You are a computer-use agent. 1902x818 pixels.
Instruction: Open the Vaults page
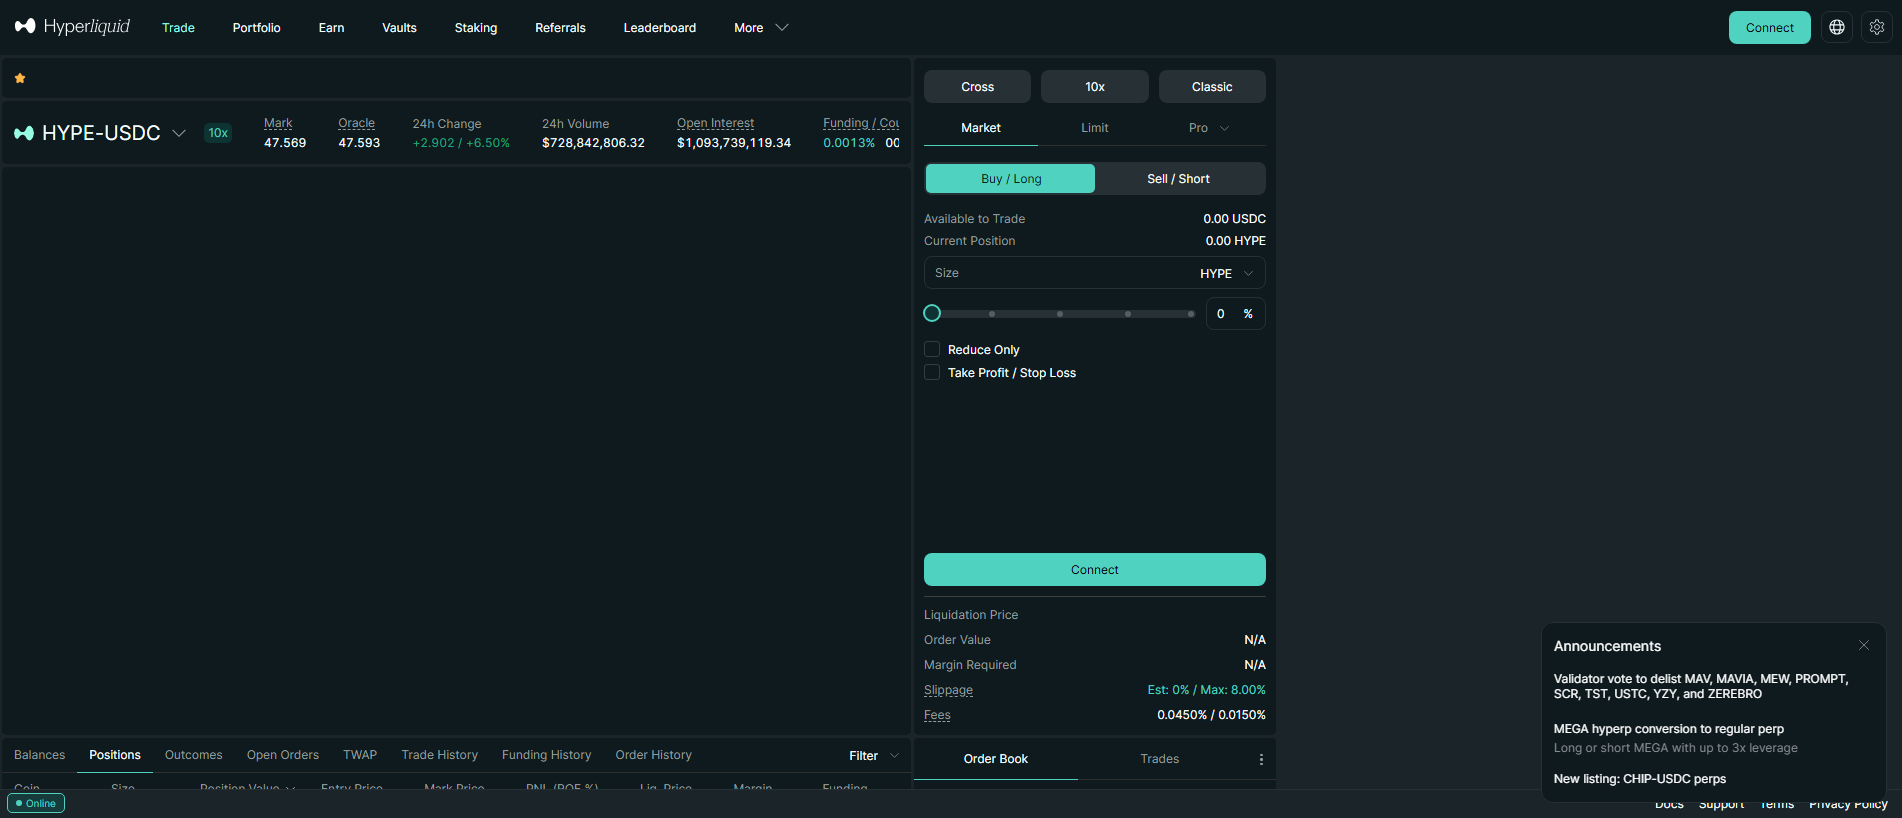pos(399,28)
